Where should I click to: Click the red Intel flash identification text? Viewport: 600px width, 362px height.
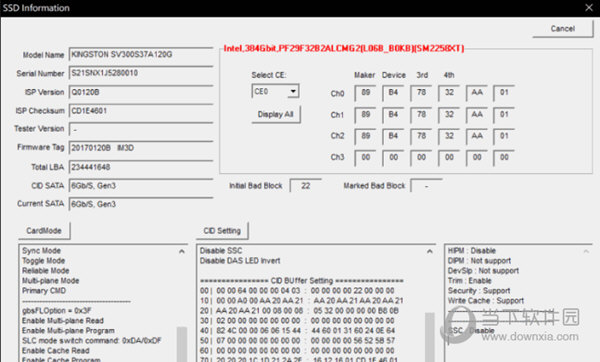(x=344, y=49)
